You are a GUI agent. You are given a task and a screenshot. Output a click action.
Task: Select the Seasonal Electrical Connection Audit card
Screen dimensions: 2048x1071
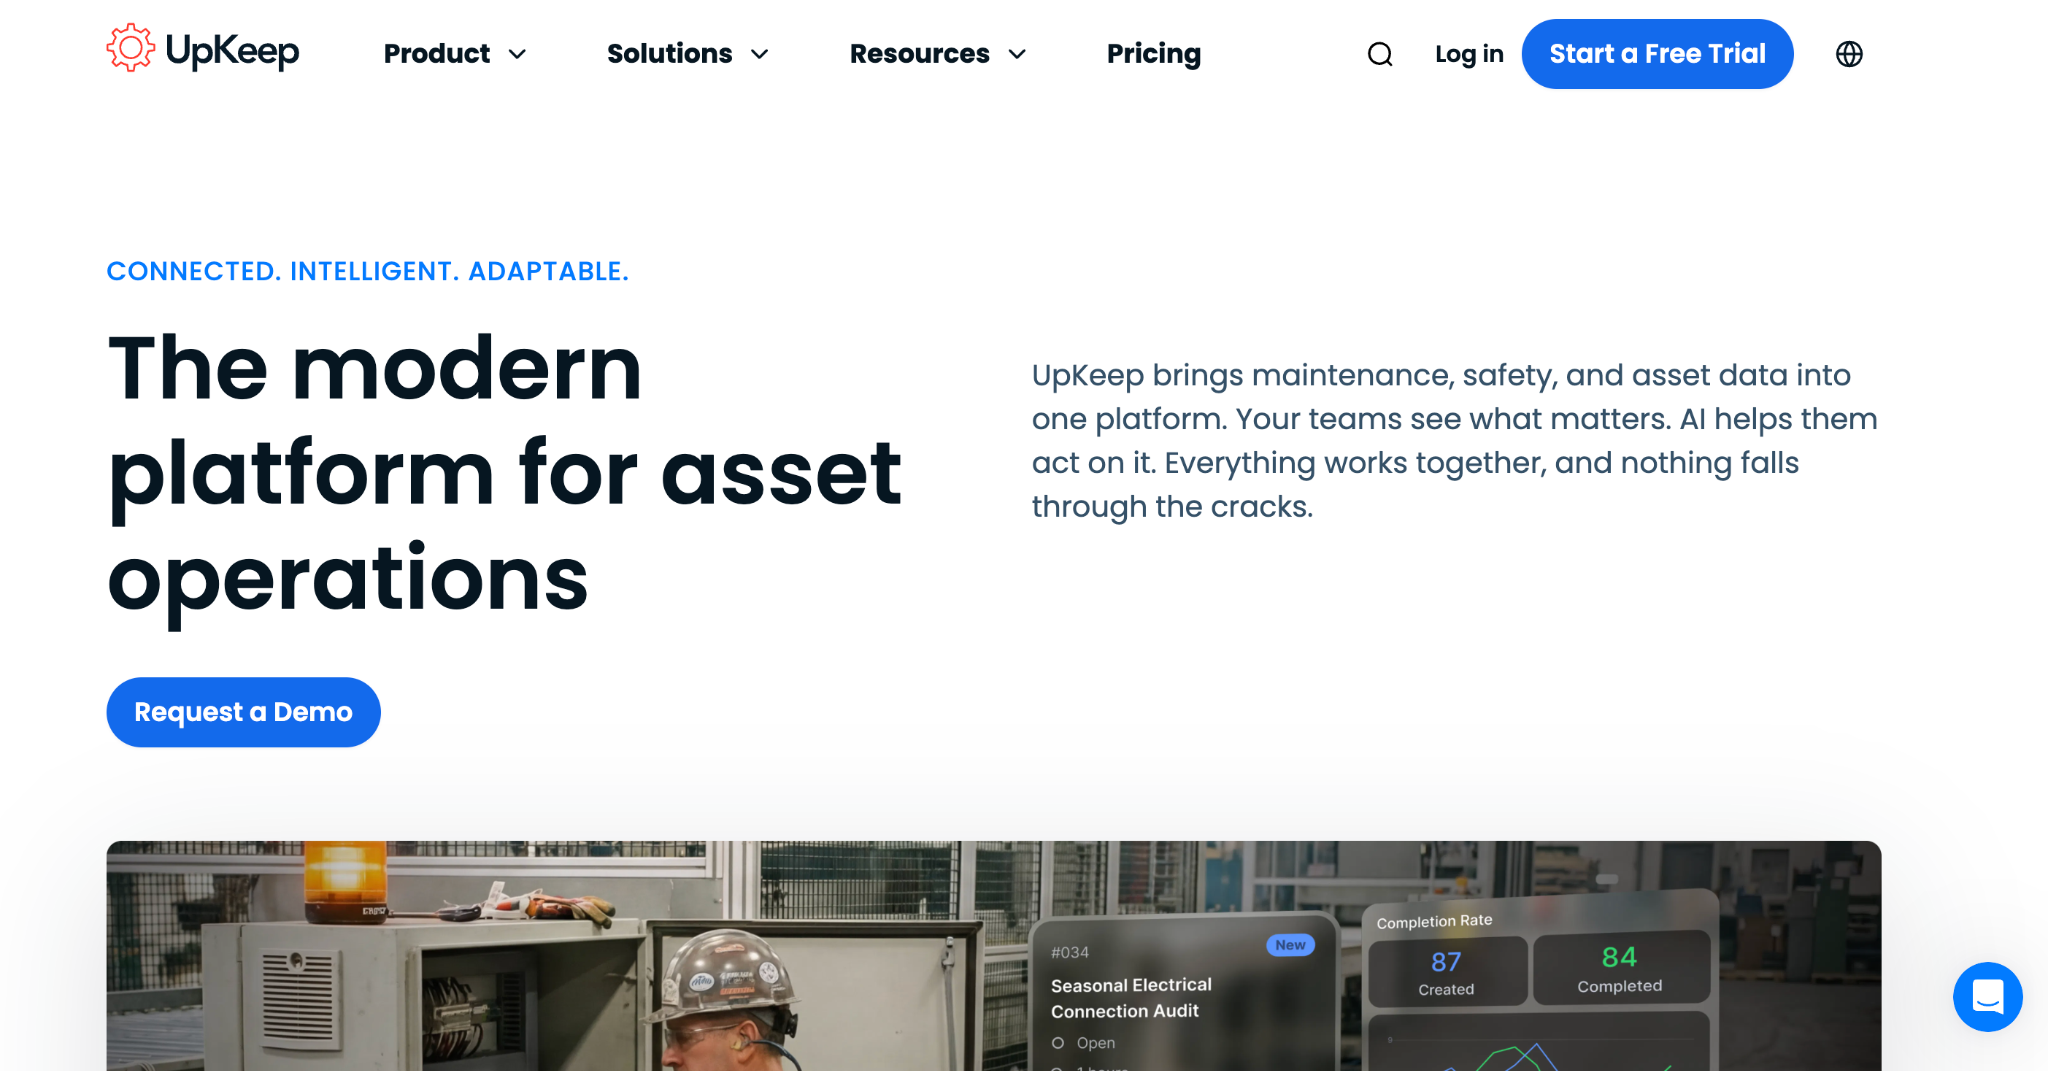point(1185,992)
